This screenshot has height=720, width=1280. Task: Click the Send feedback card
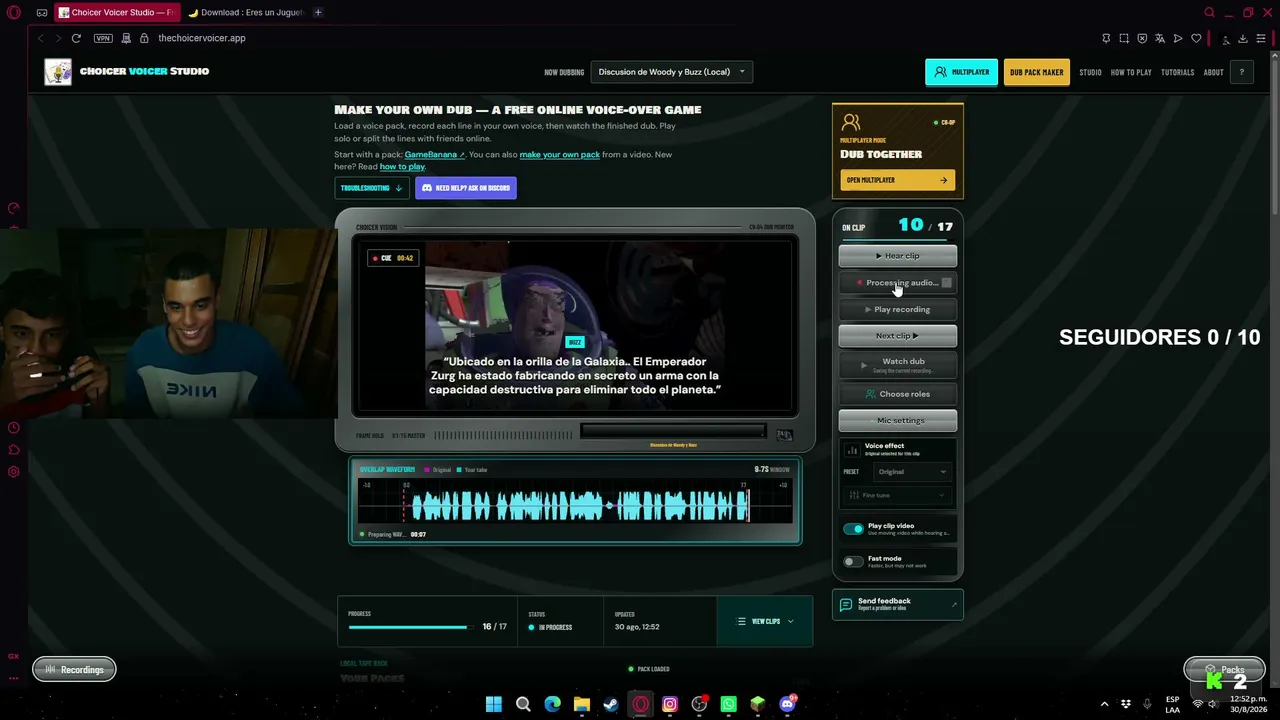click(898, 605)
